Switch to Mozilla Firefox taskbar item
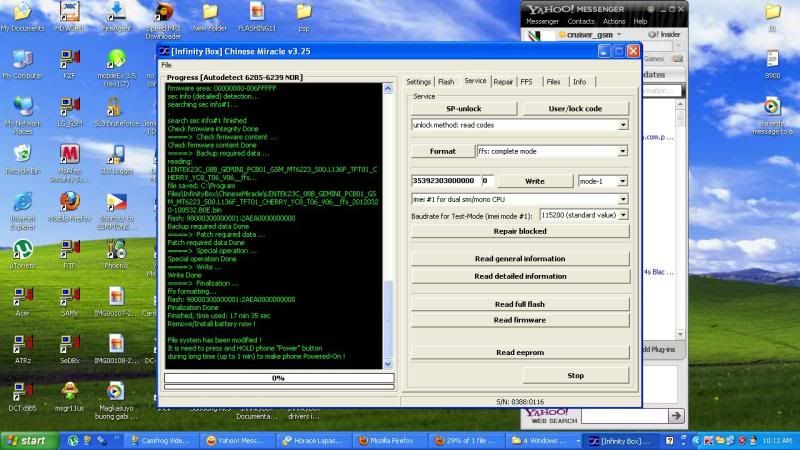Screen dimensions: 800x450 pos(390,441)
